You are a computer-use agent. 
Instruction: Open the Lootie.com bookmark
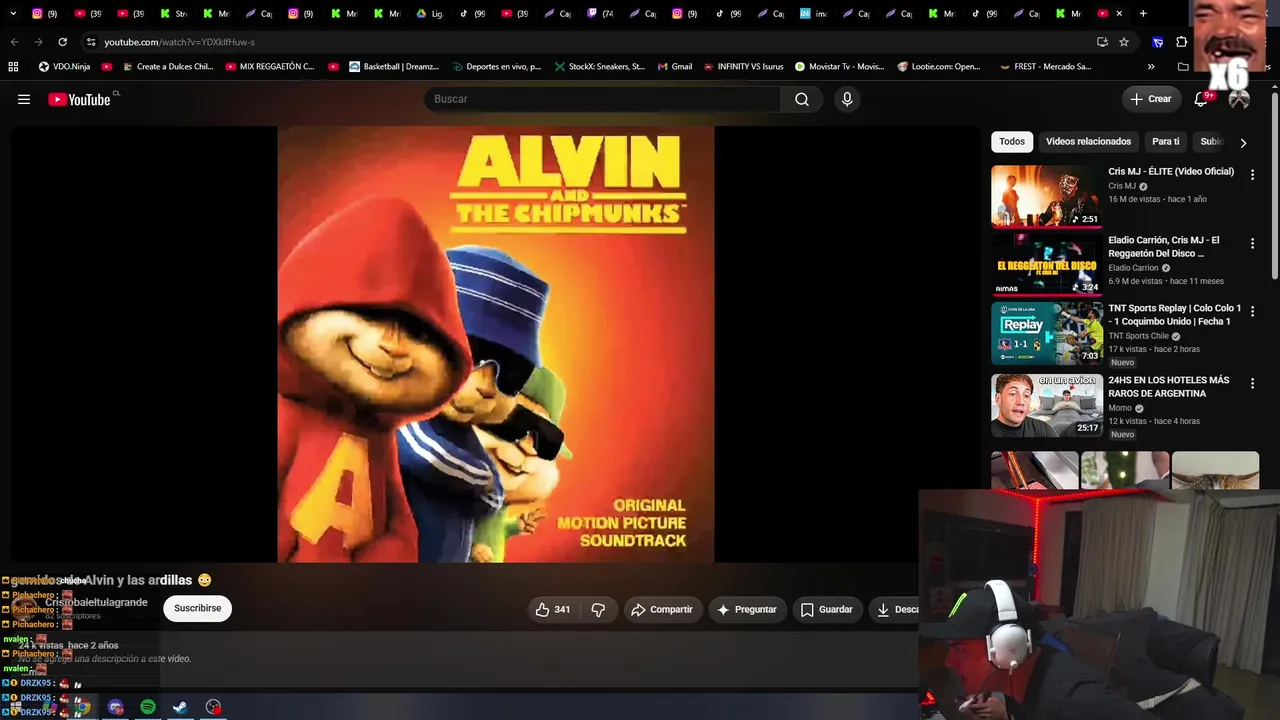(x=939, y=67)
